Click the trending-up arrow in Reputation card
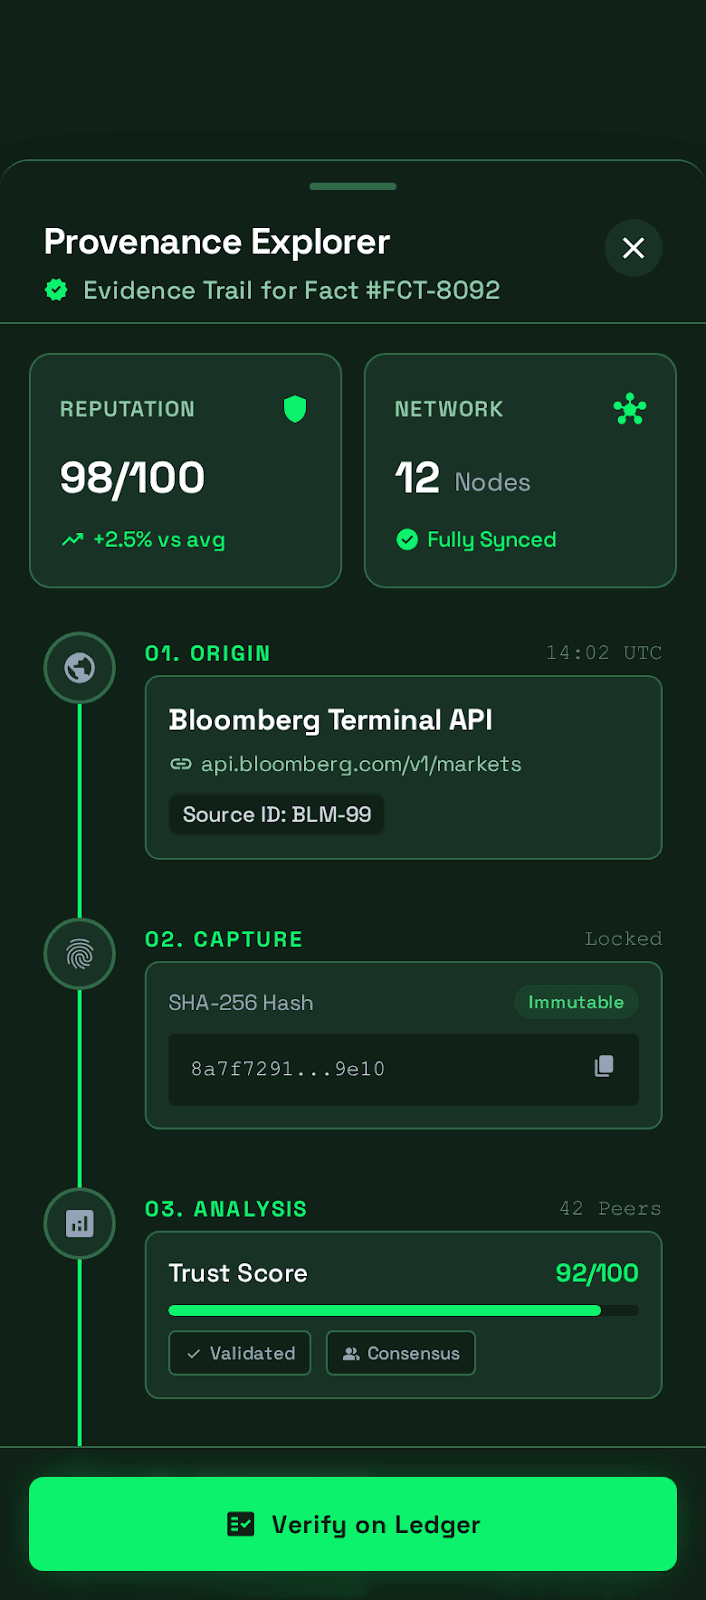The height and width of the screenshot is (1600, 706). tap(73, 540)
